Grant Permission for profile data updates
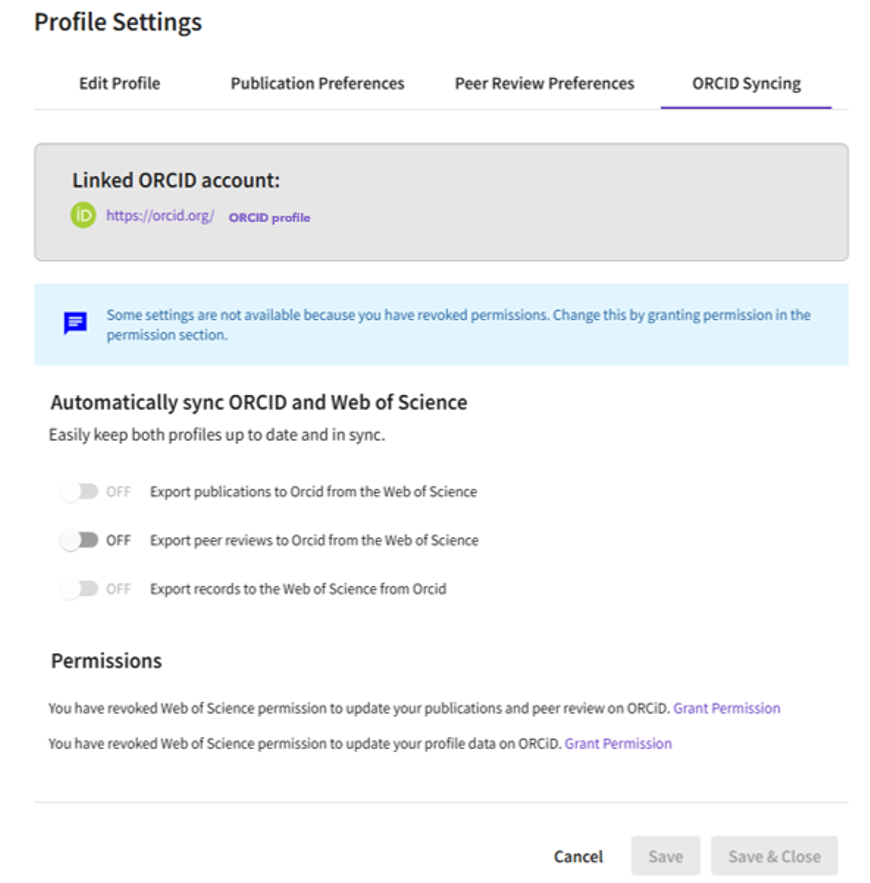 point(618,743)
